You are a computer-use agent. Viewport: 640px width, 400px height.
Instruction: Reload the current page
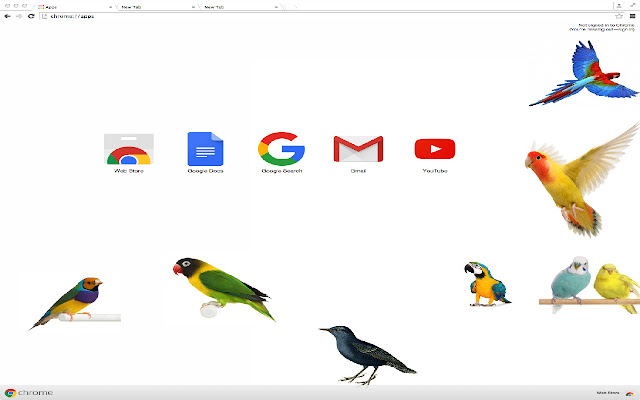coord(31,16)
